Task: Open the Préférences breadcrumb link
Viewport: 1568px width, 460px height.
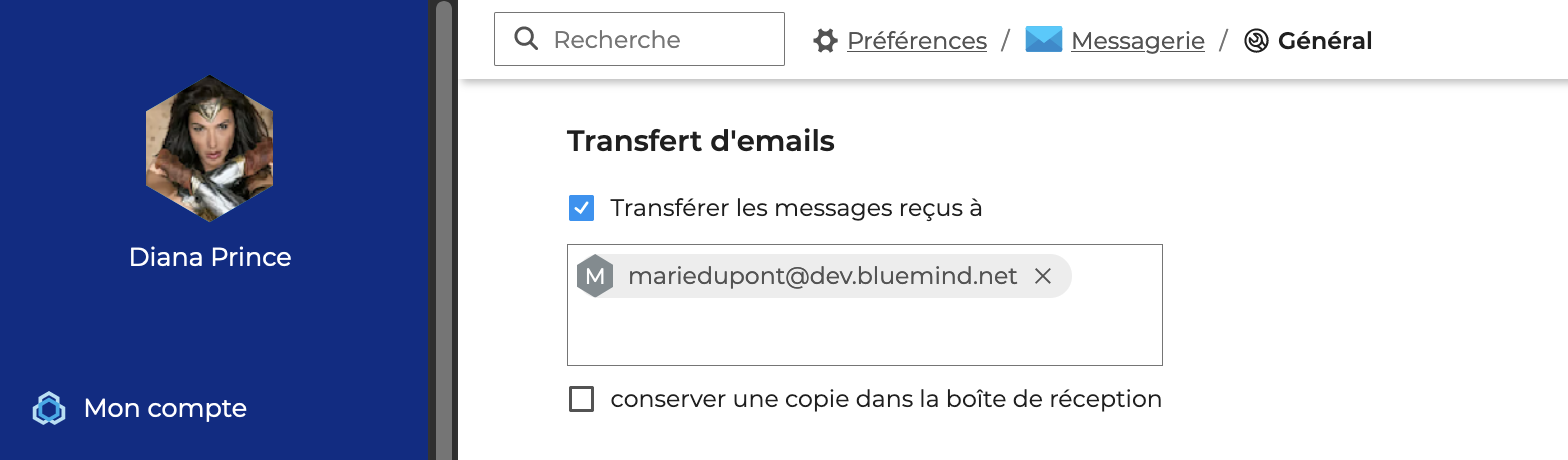Action: [x=916, y=41]
